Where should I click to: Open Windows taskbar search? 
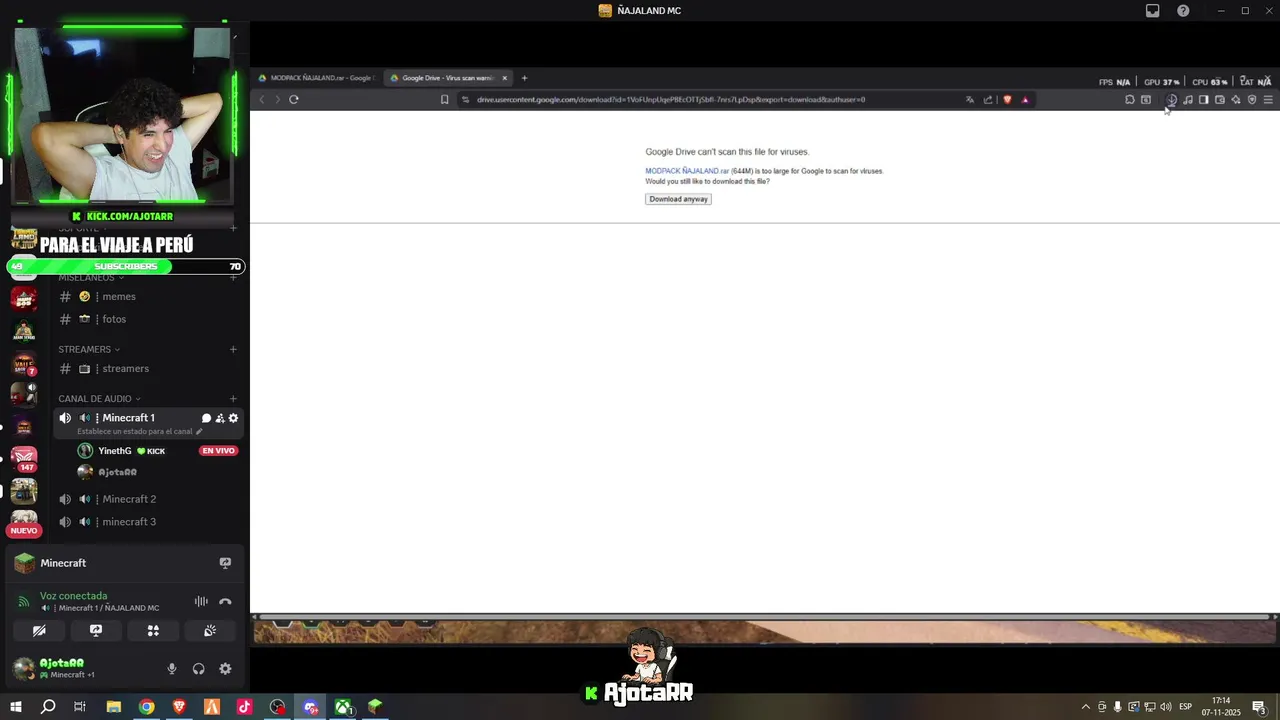pyautogui.click(x=48, y=707)
